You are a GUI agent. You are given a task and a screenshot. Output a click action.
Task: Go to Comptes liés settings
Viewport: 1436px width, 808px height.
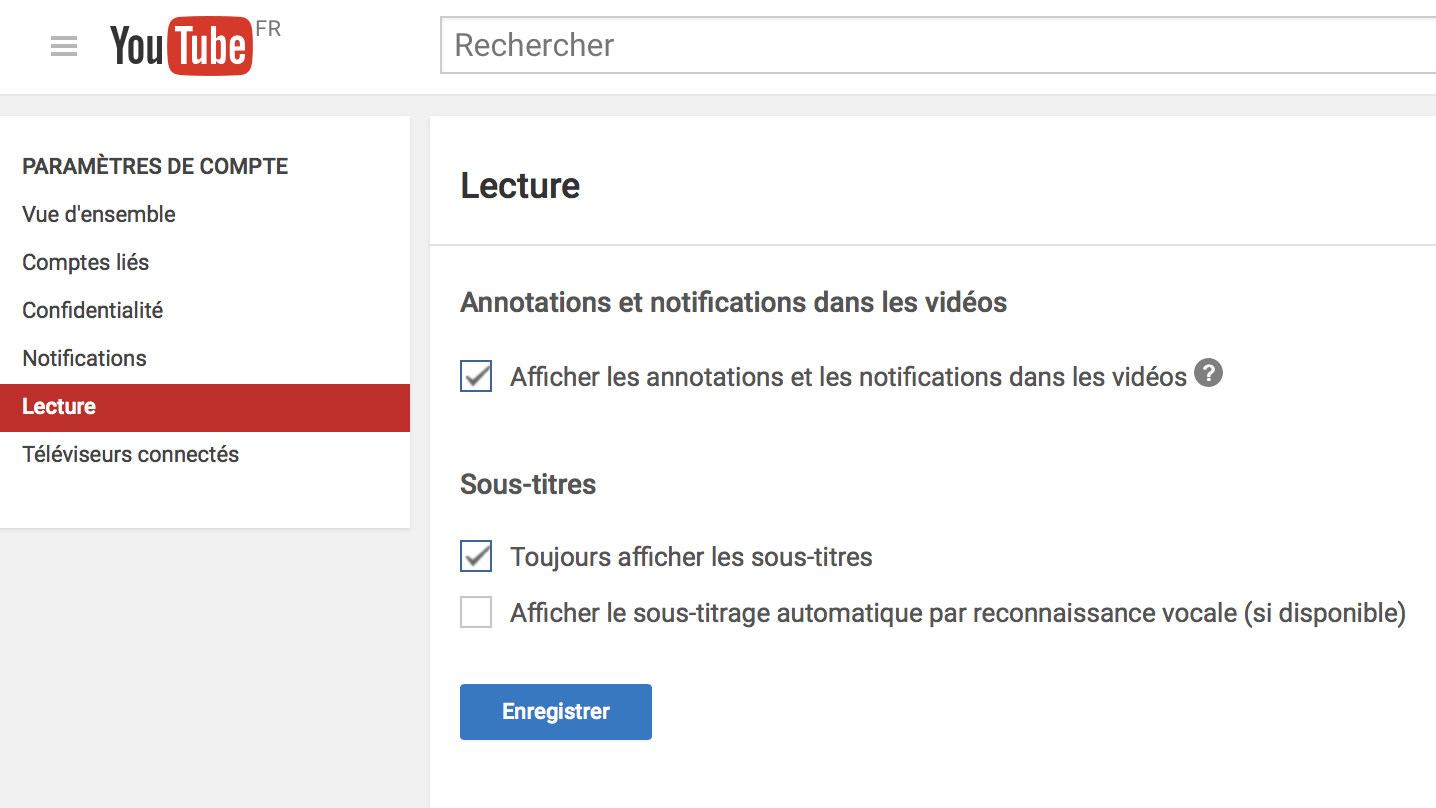point(86,262)
